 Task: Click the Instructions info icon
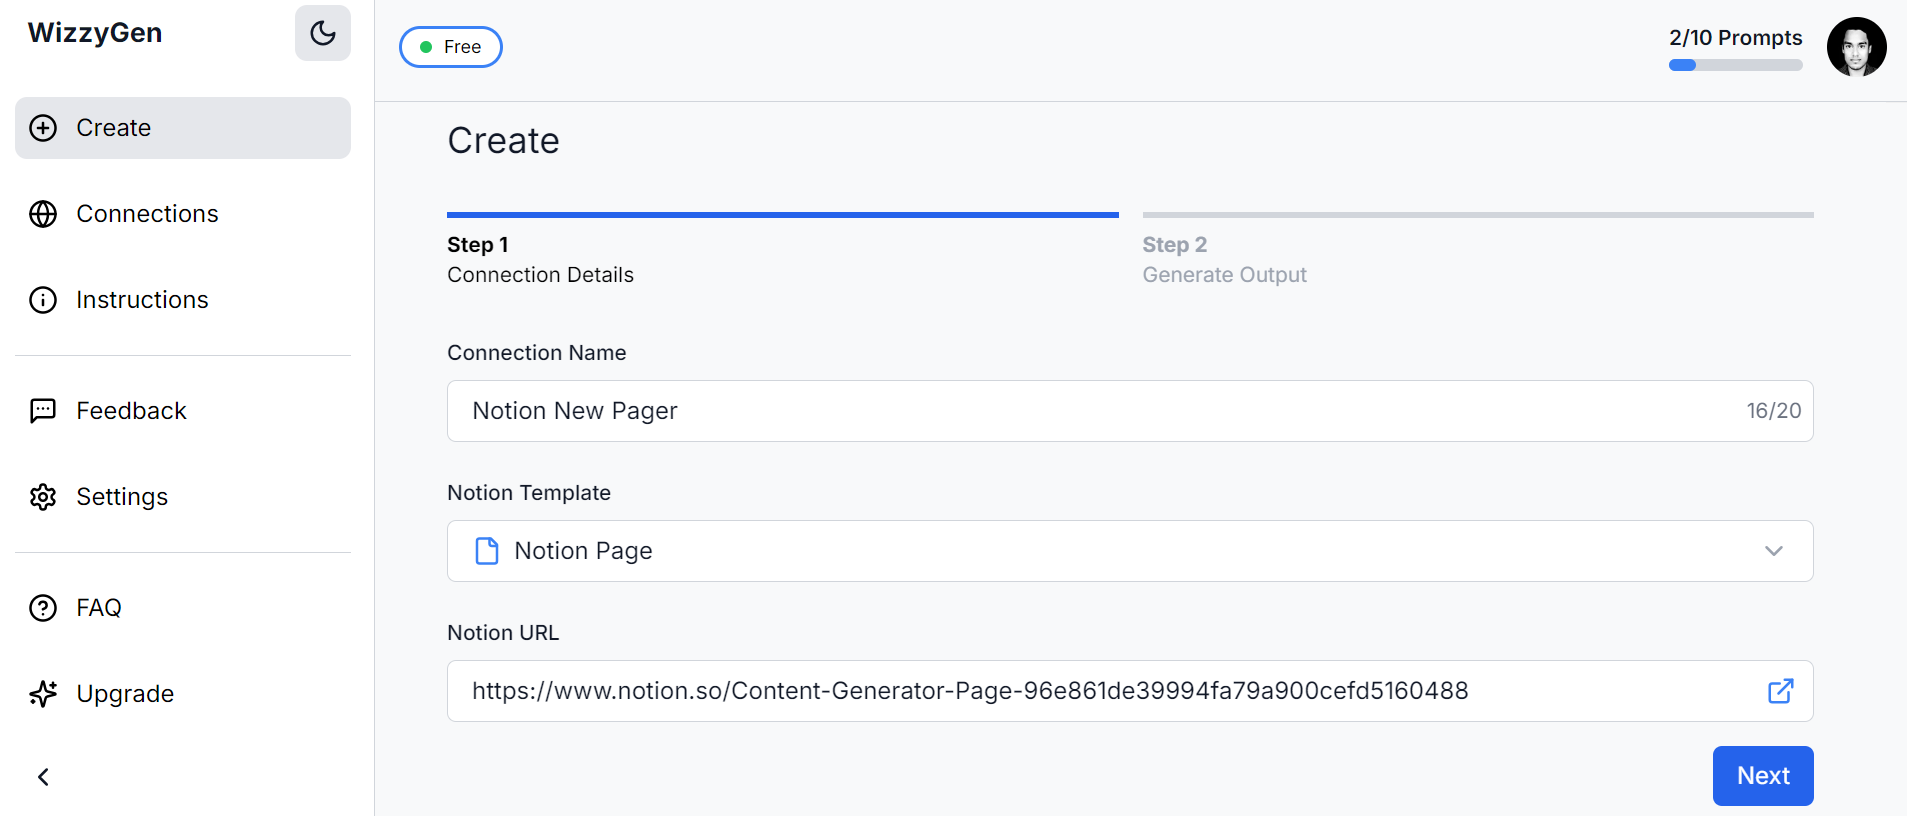pos(43,300)
